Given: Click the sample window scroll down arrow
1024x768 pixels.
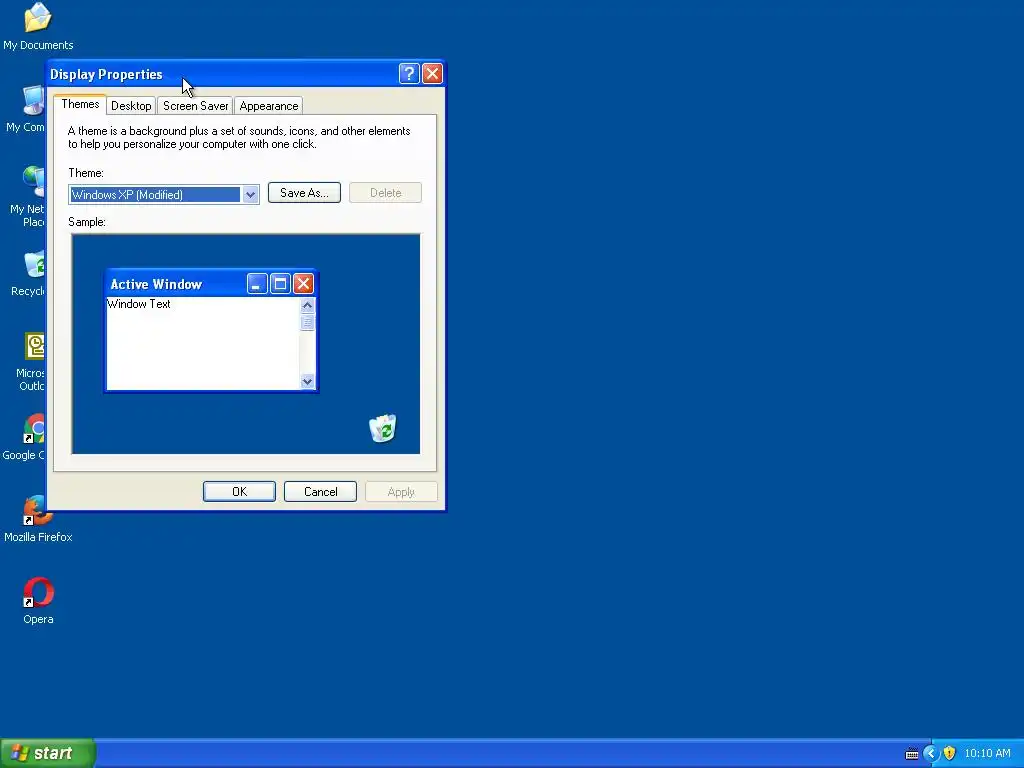Looking at the screenshot, I should tap(308, 381).
